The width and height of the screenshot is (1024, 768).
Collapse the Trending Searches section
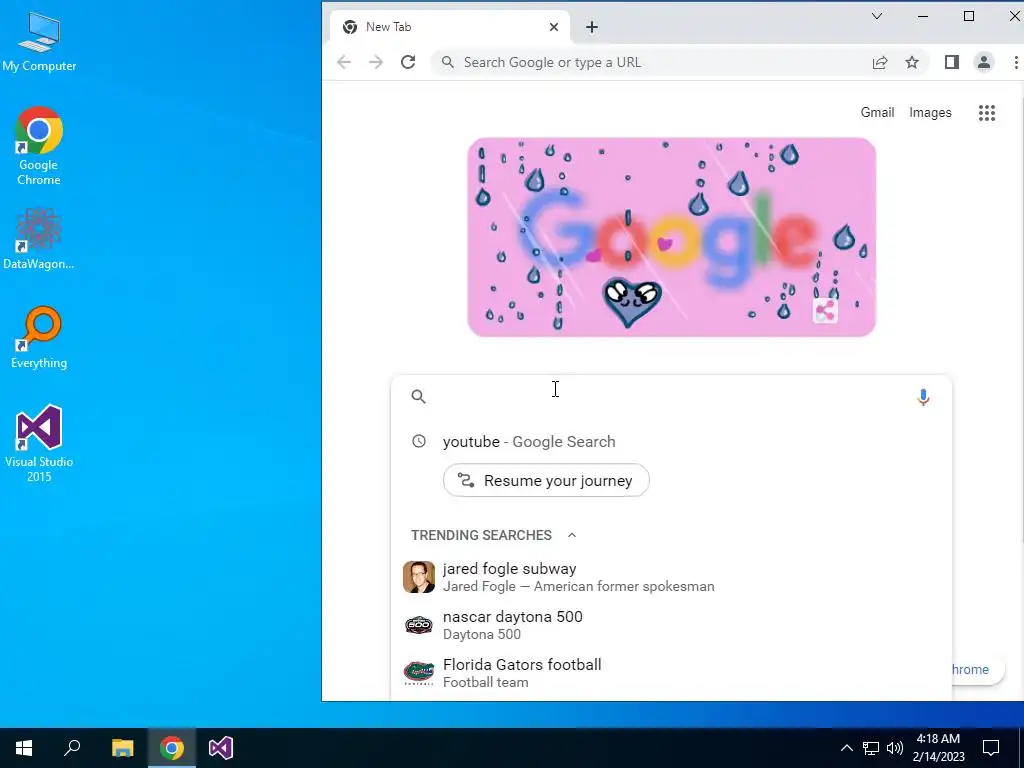coord(572,535)
